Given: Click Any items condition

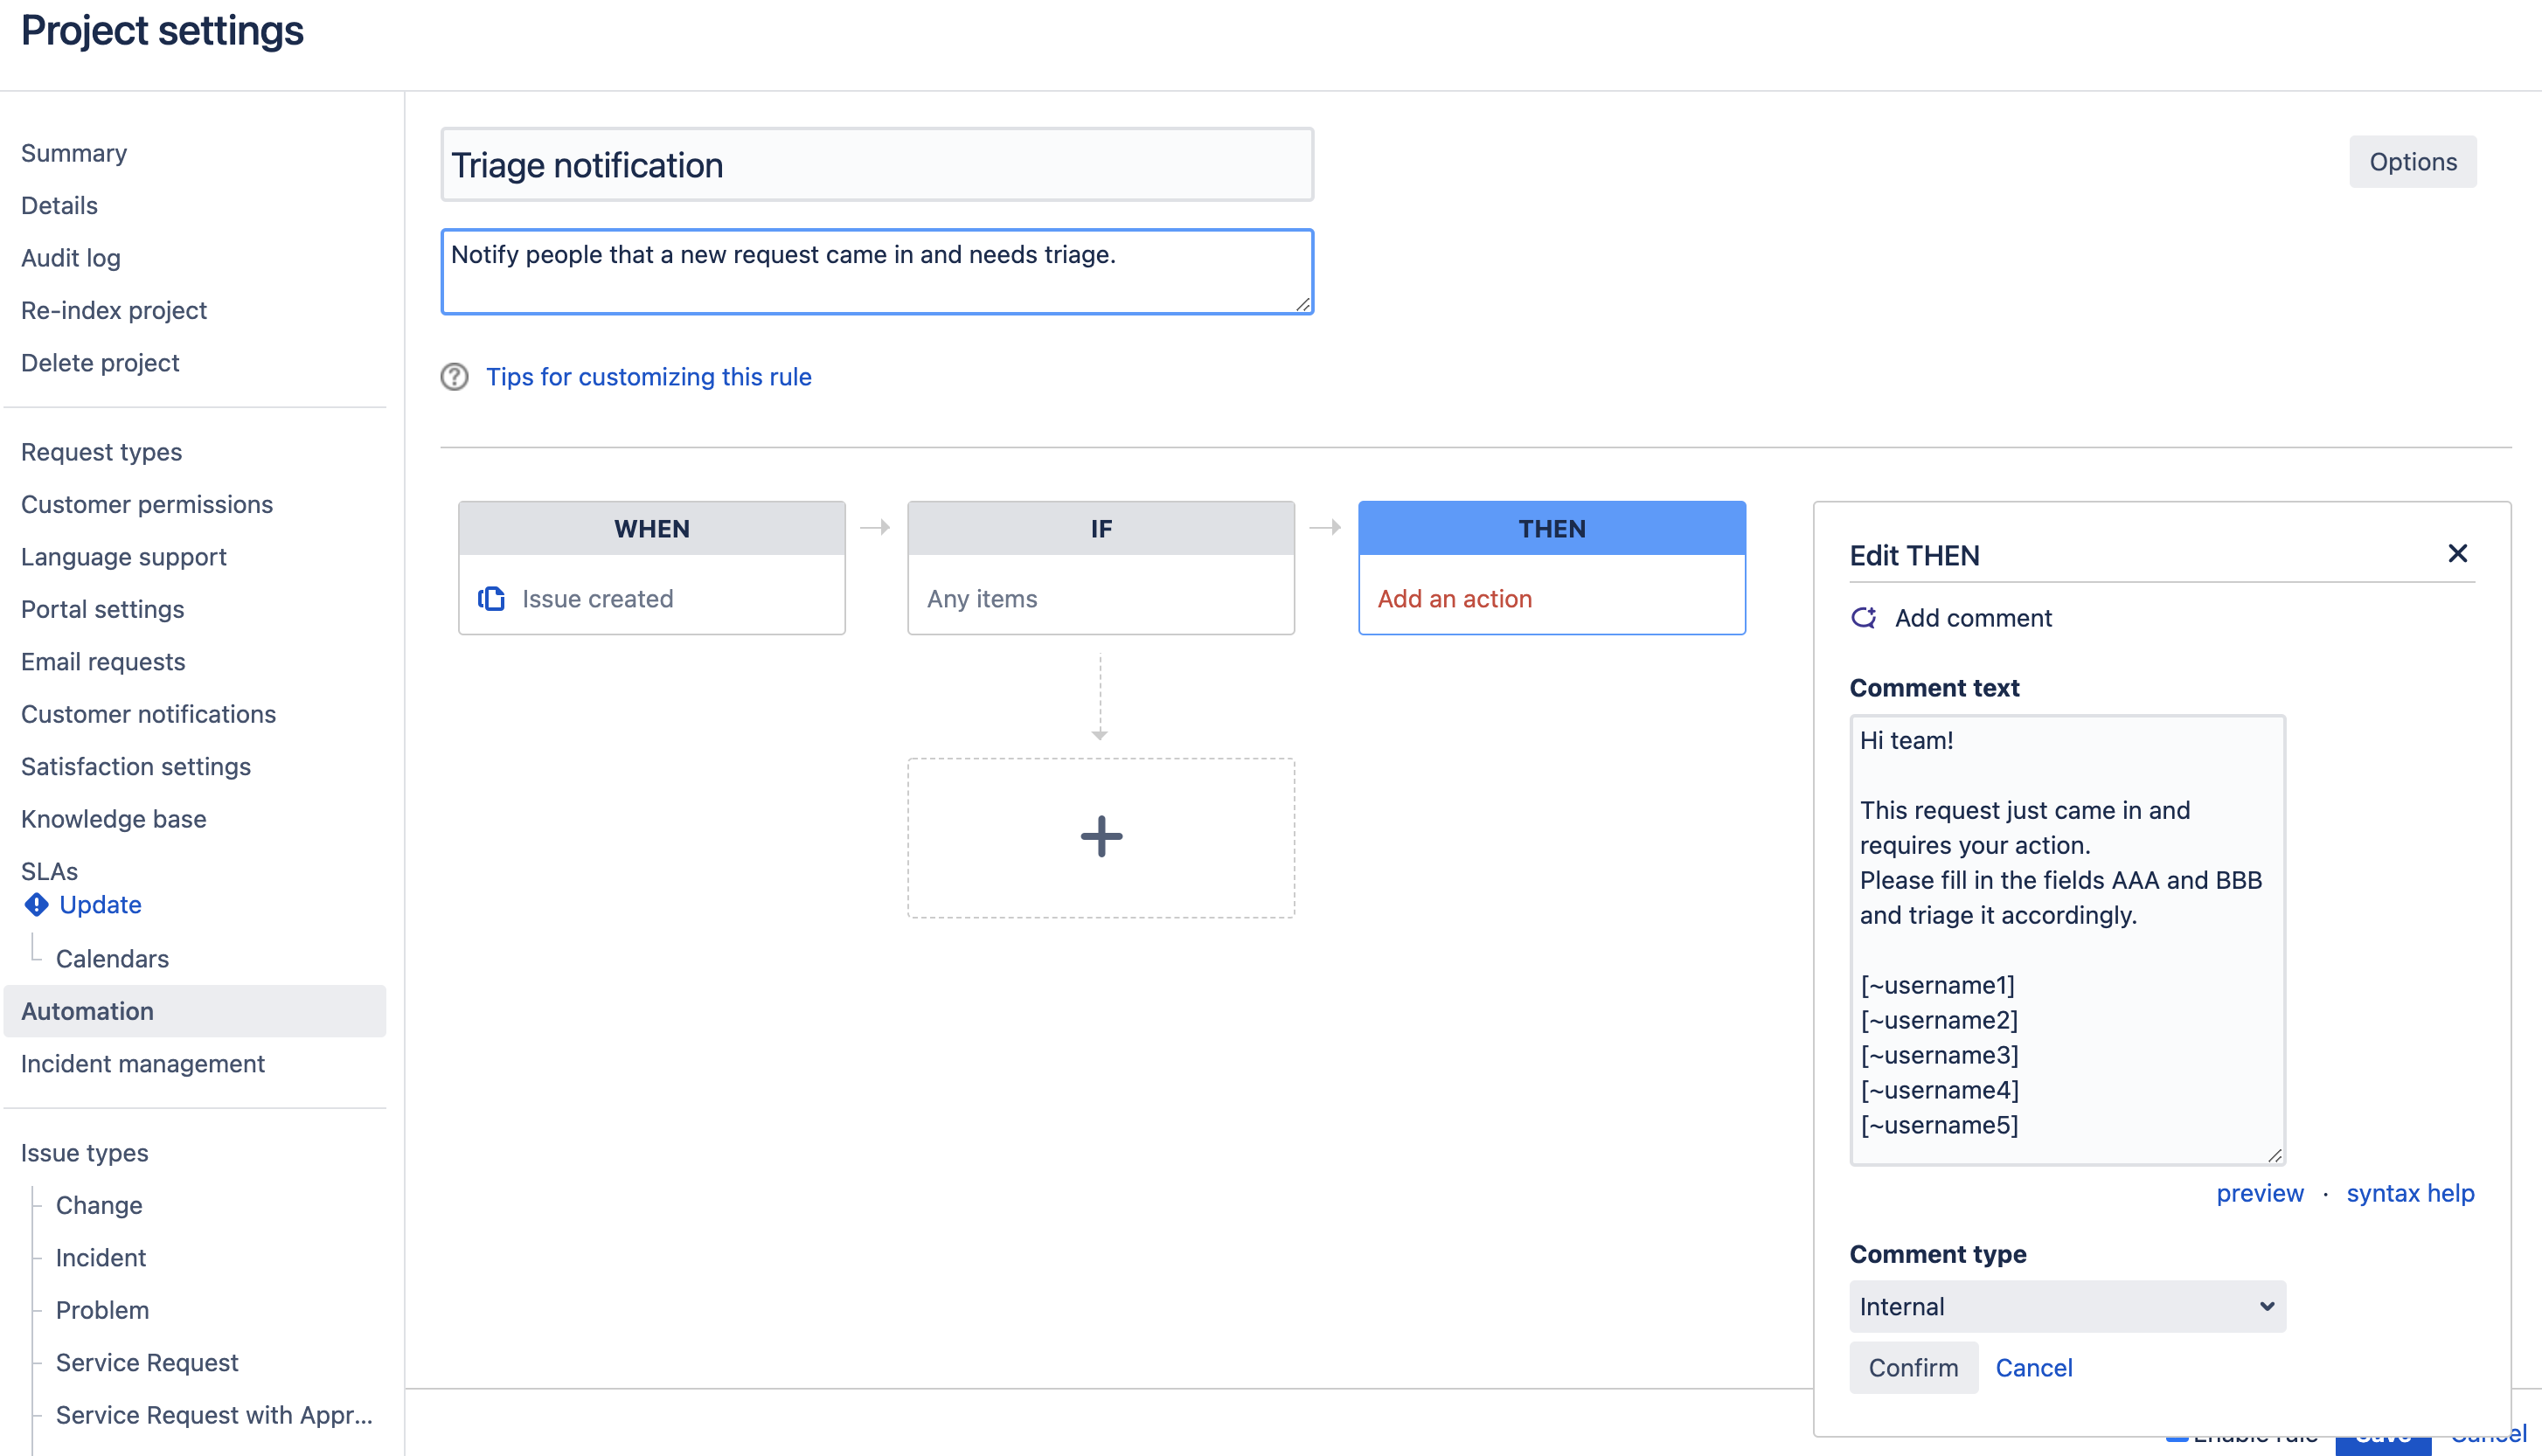Looking at the screenshot, I should [982, 598].
